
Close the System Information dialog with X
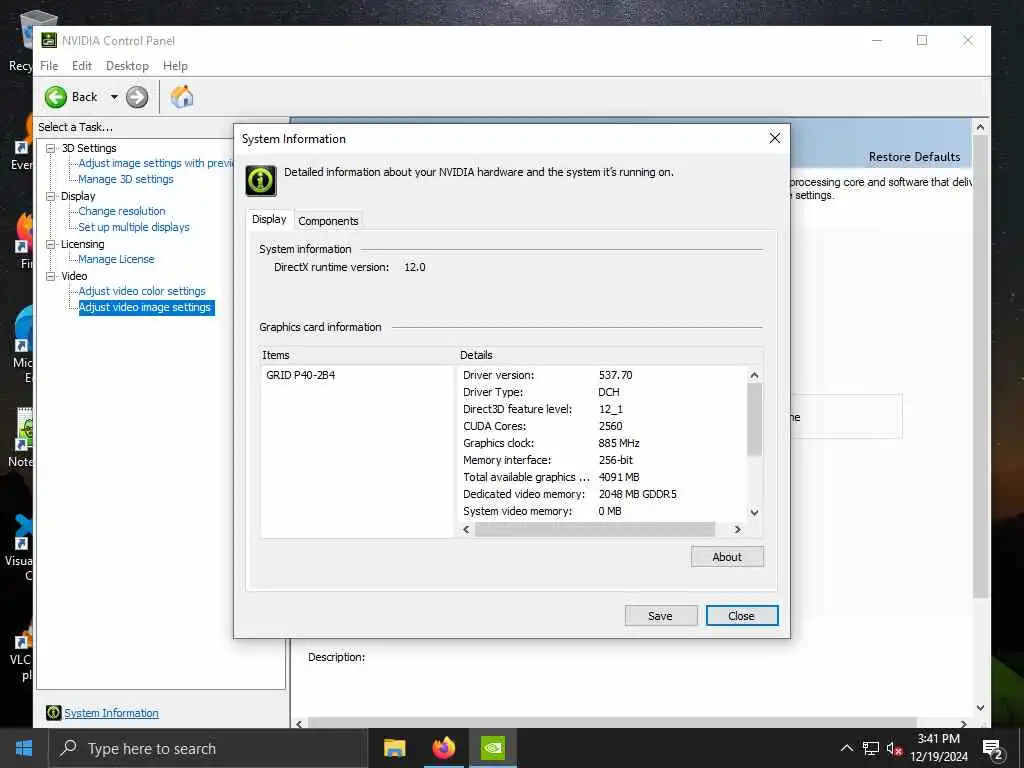[x=775, y=138]
